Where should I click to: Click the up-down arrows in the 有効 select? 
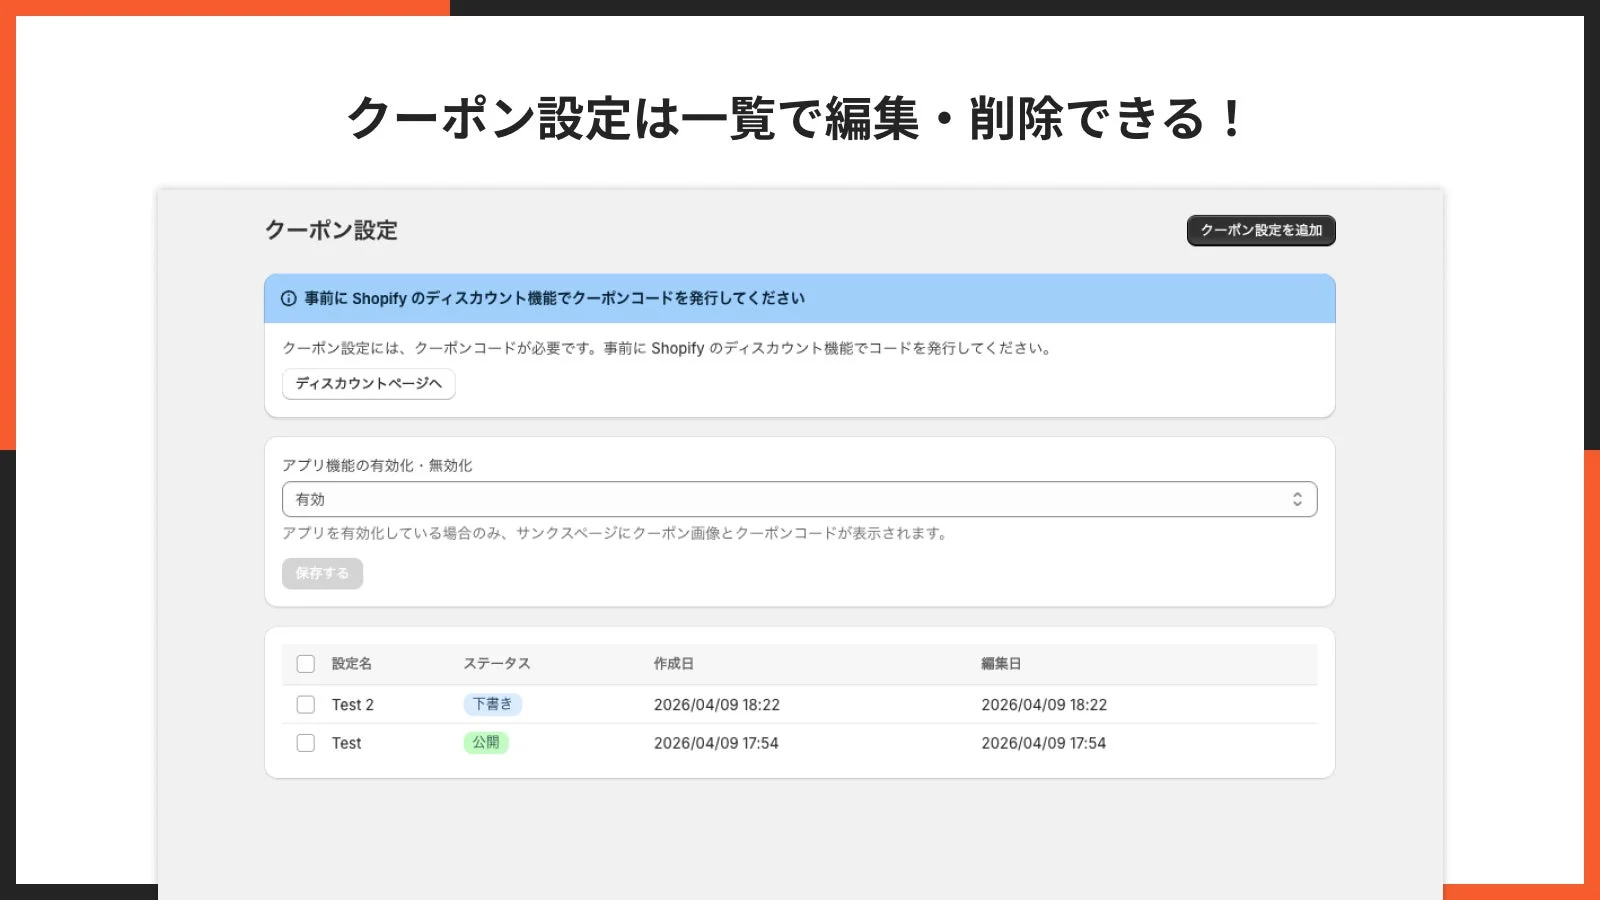point(1297,499)
